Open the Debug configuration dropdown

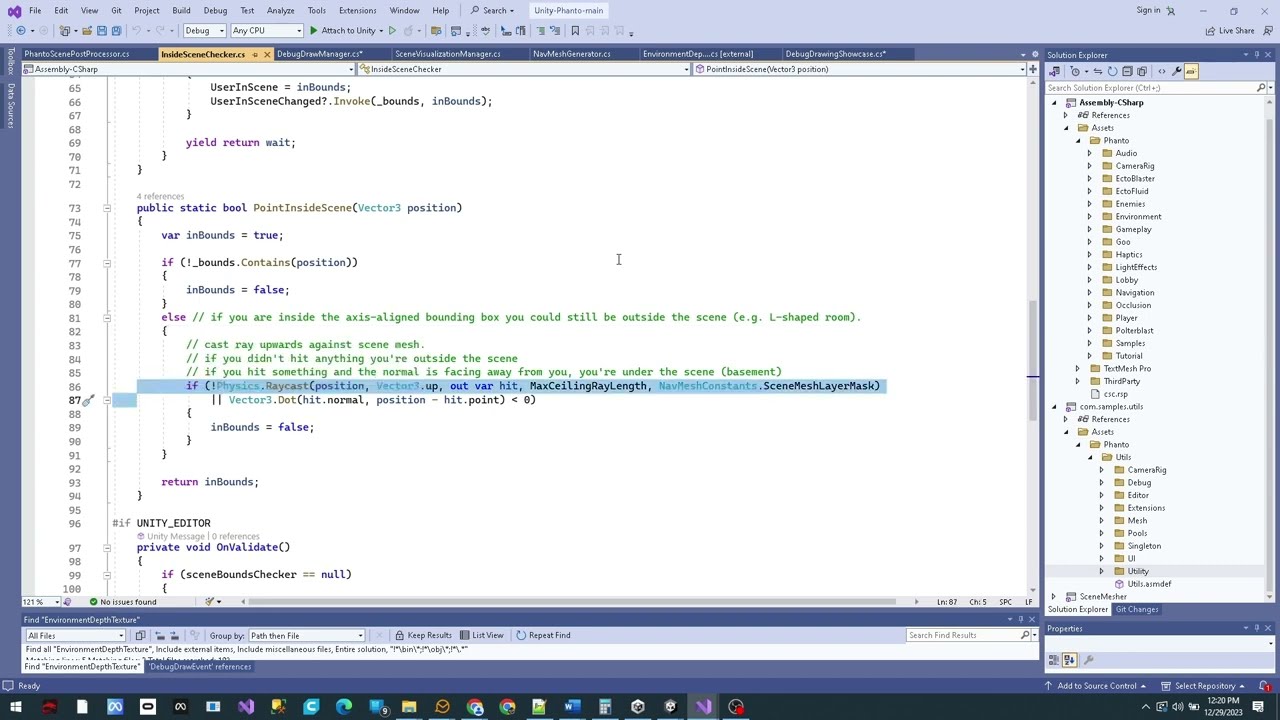tap(205, 30)
